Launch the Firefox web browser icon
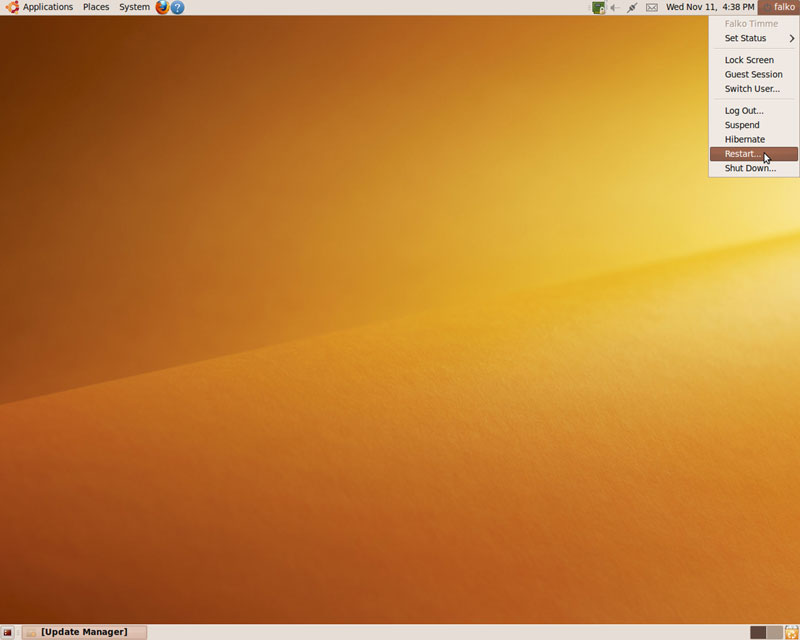The height and width of the screenshot is (640, 800). (x=162, y=7)
